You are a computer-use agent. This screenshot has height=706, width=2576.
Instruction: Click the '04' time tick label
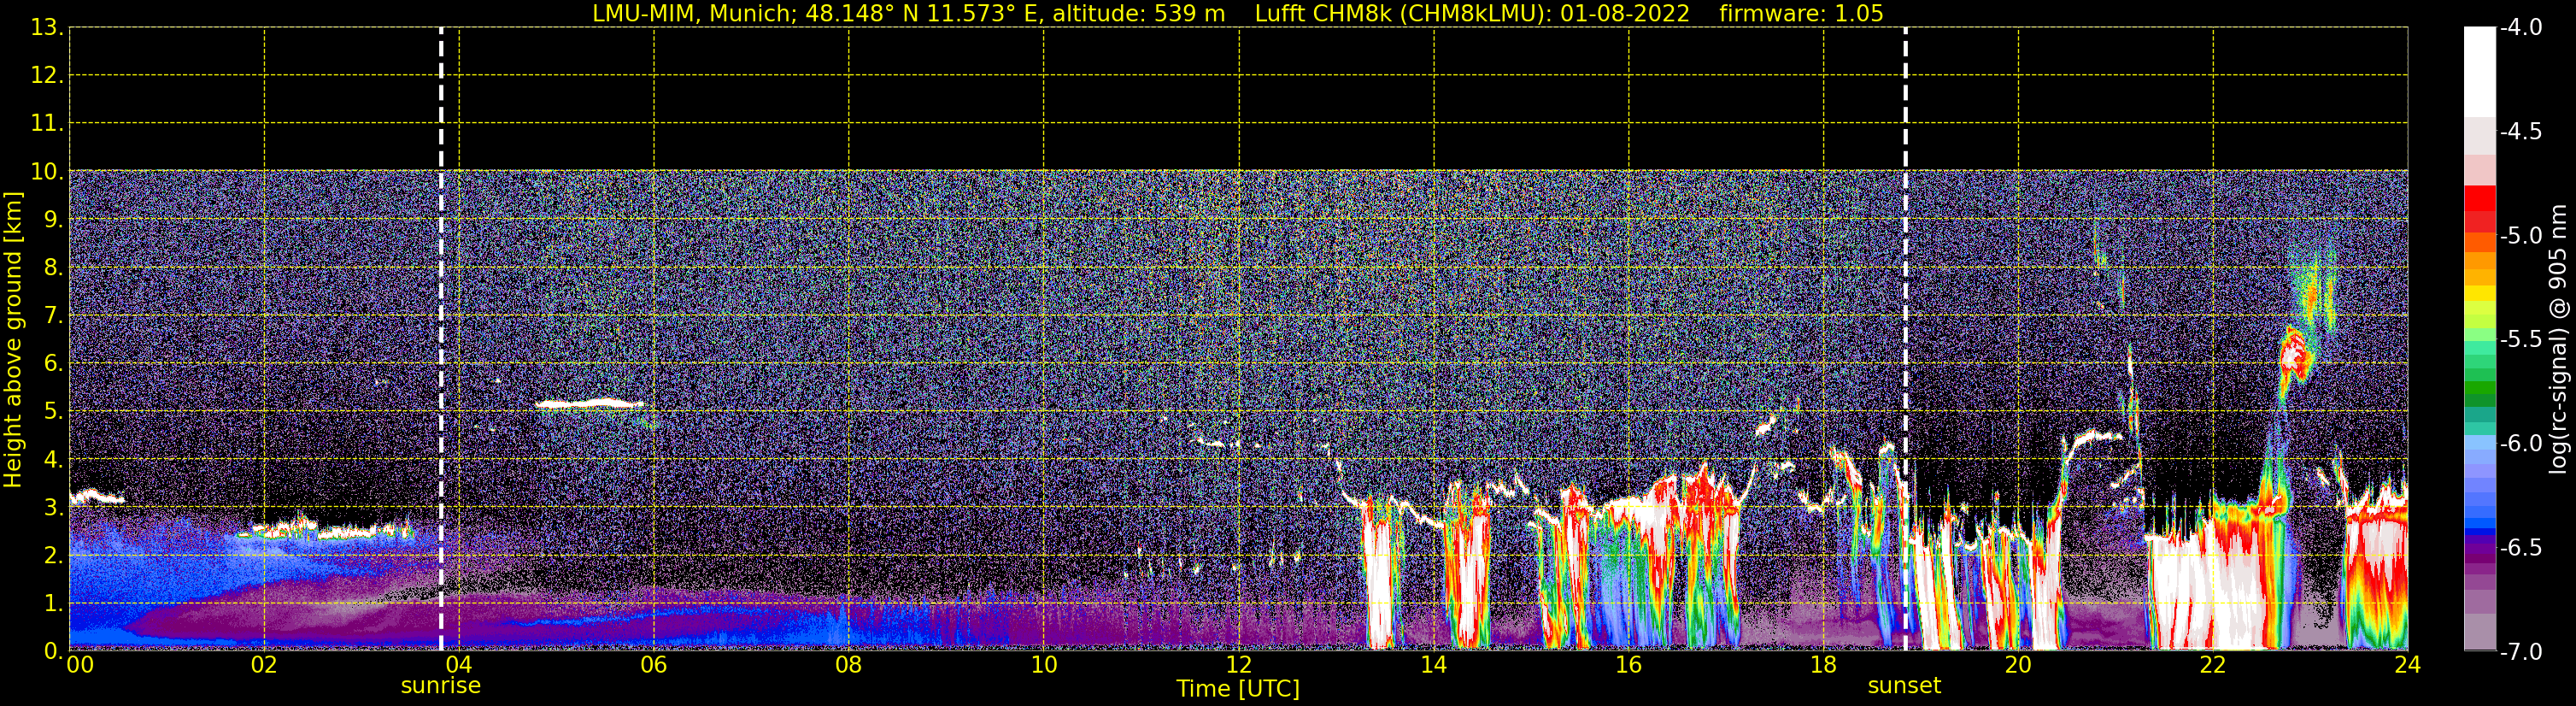459,665
